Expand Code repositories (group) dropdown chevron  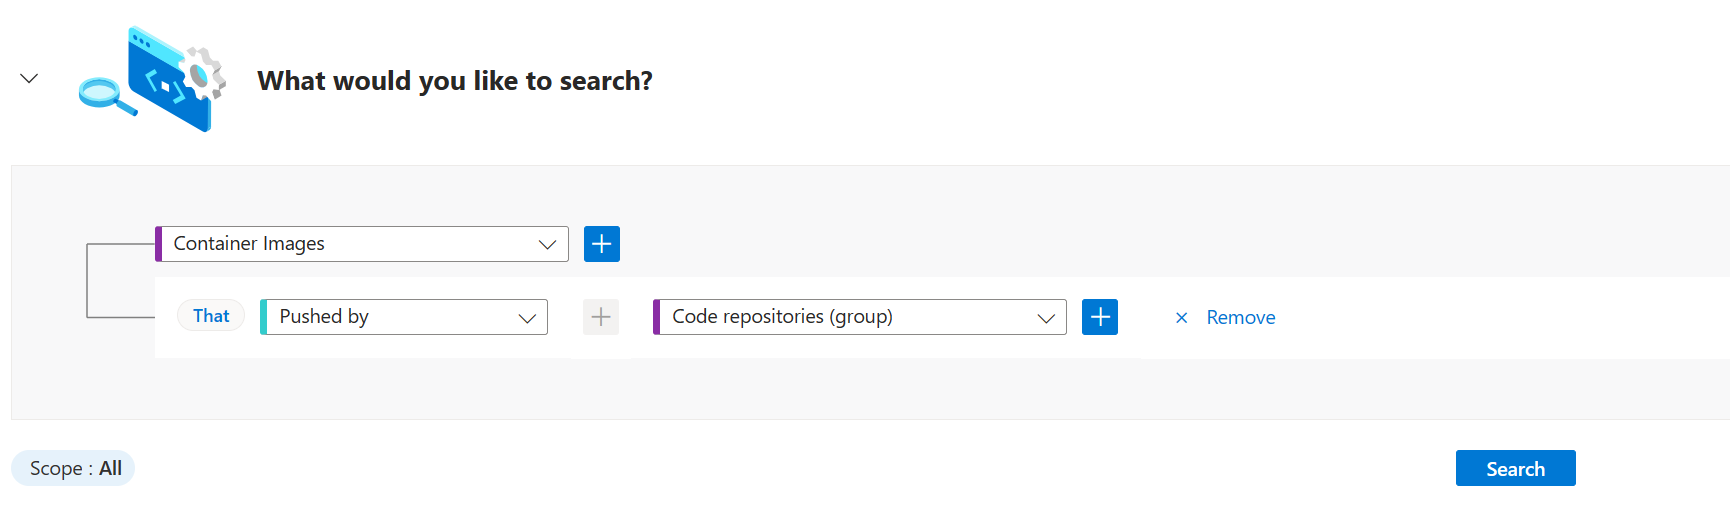tap(1046, 318)
